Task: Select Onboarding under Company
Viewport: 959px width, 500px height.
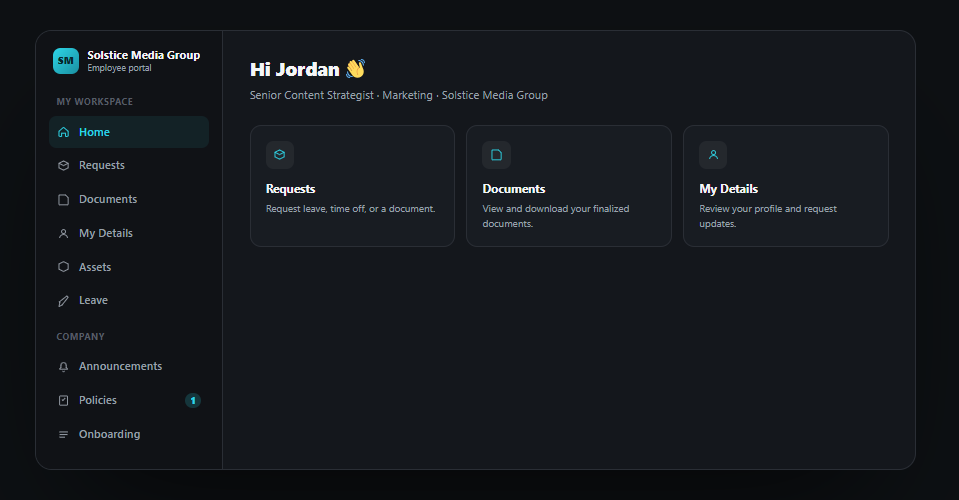Action: click(129, 434)
